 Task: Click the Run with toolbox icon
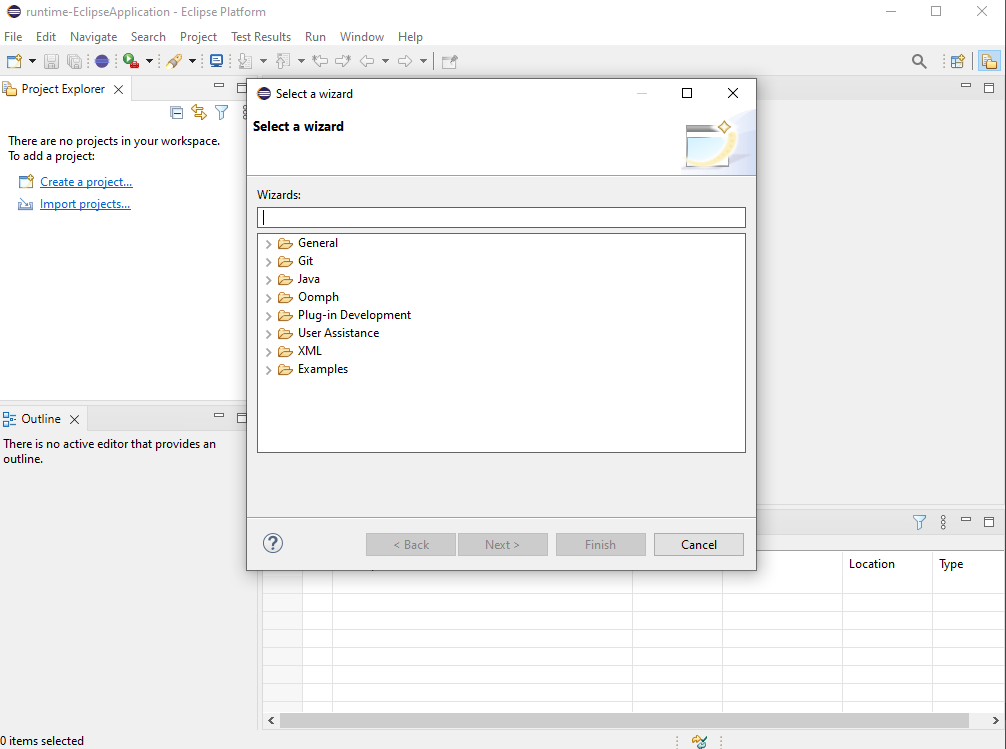click(131, 61)
